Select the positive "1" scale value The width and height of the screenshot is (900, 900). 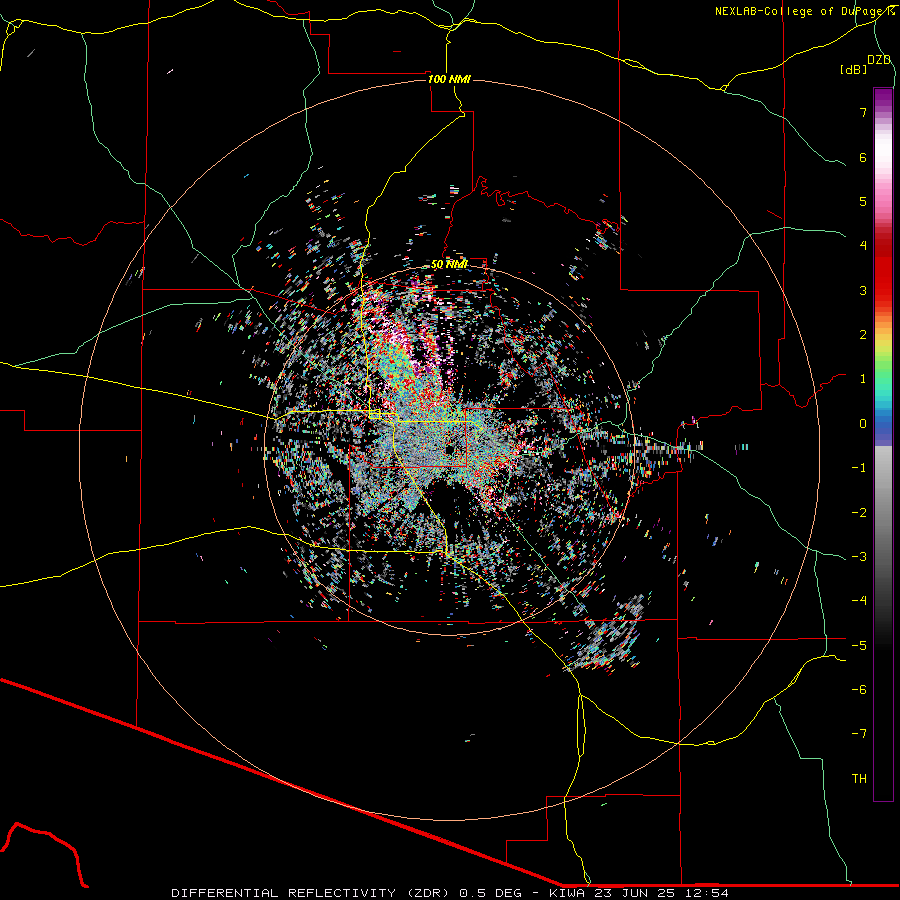pos(863,379)
